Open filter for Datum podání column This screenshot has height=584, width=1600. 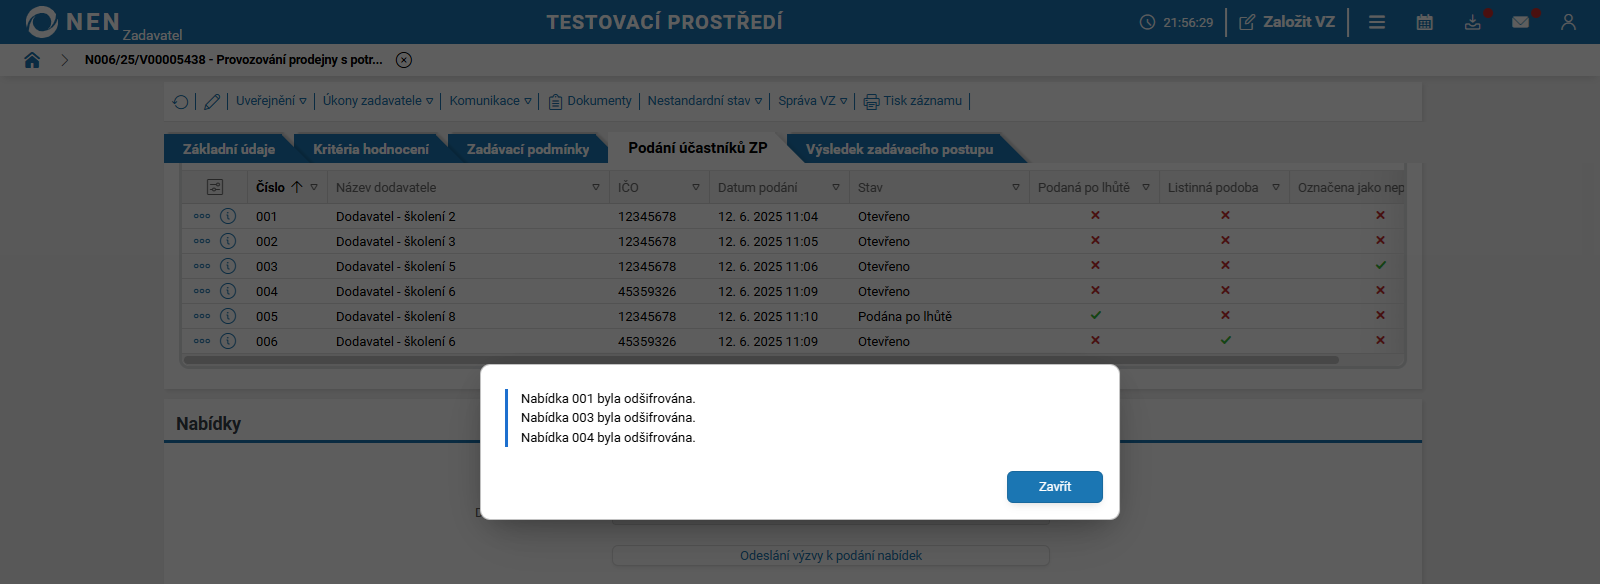tap(836, 187)
